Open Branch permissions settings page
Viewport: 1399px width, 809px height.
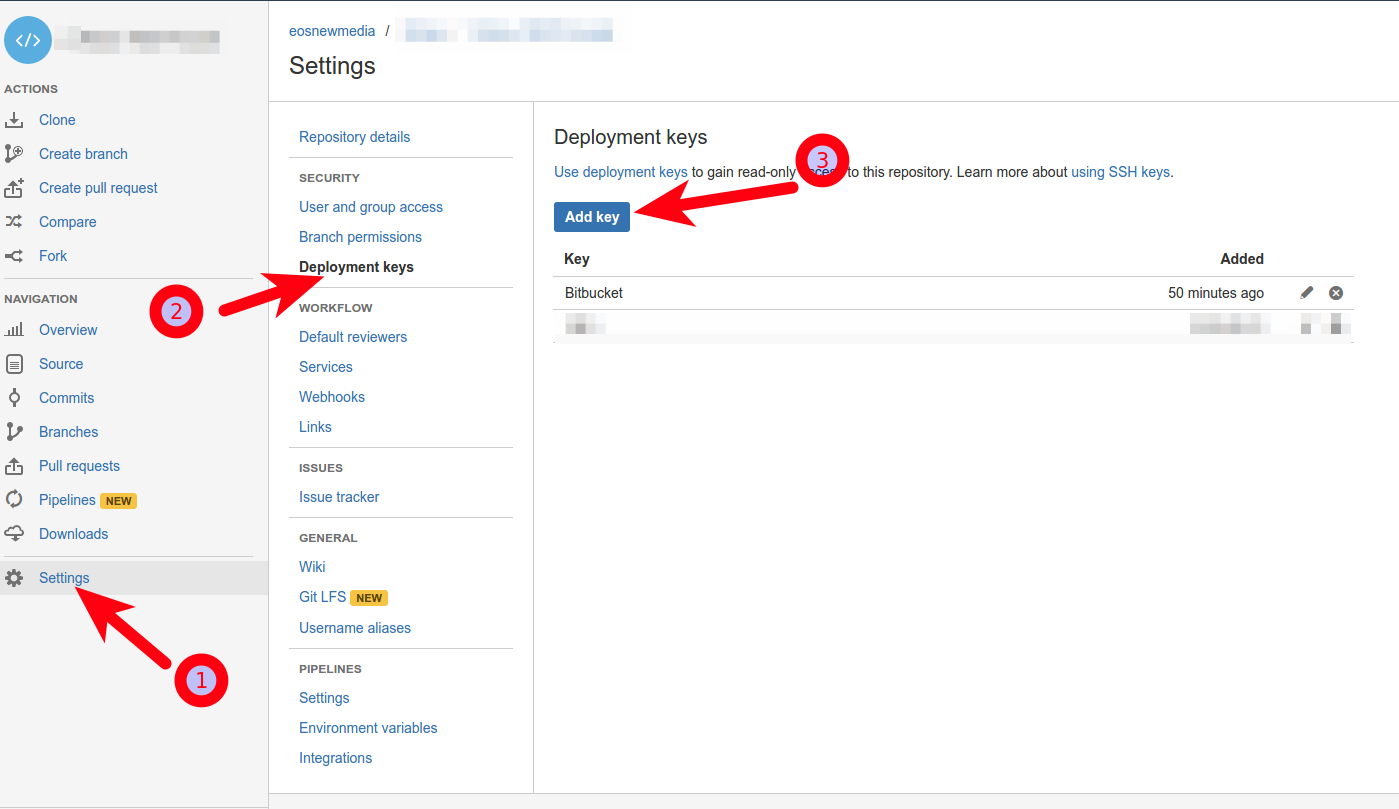click(x=360, y=237)
